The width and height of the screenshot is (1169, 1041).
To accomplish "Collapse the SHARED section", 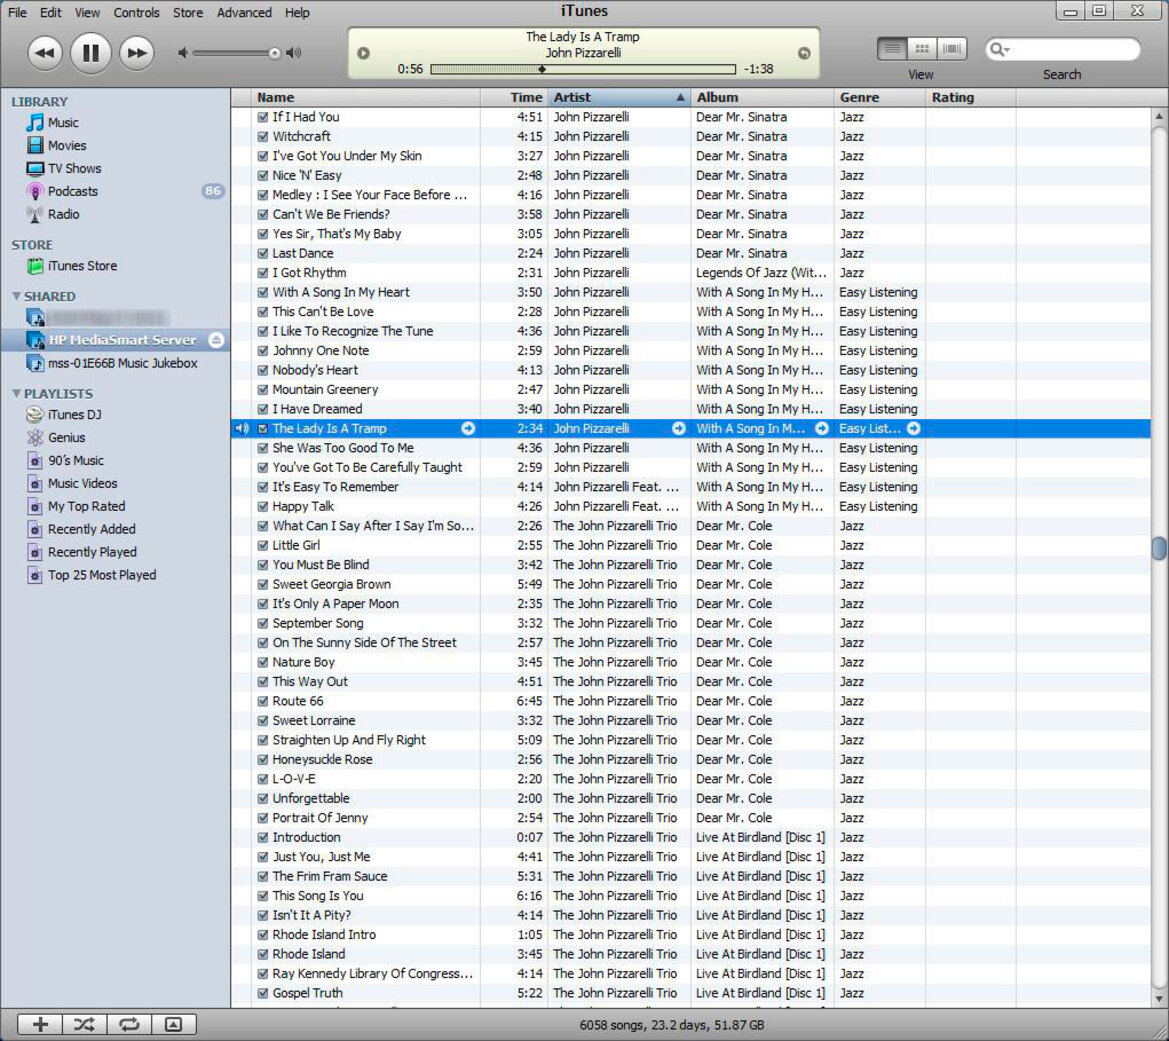I will pyautogui.click(x=16, y=296).
